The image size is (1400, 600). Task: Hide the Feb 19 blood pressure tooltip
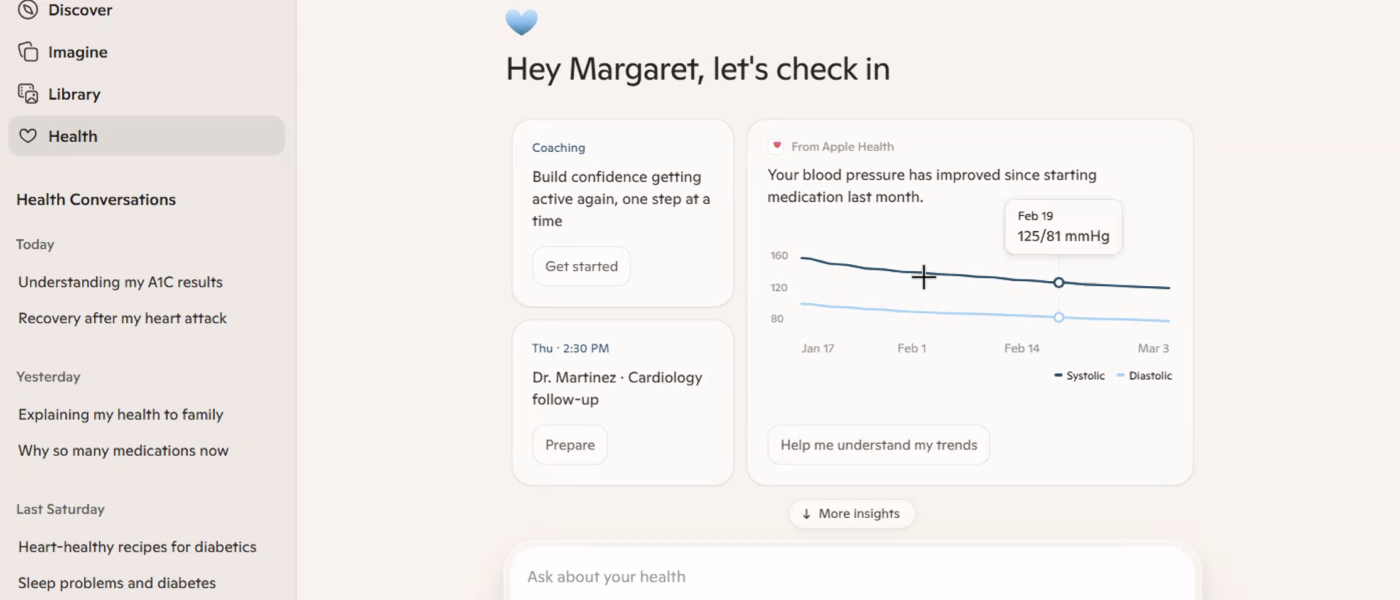(1063, 226)
